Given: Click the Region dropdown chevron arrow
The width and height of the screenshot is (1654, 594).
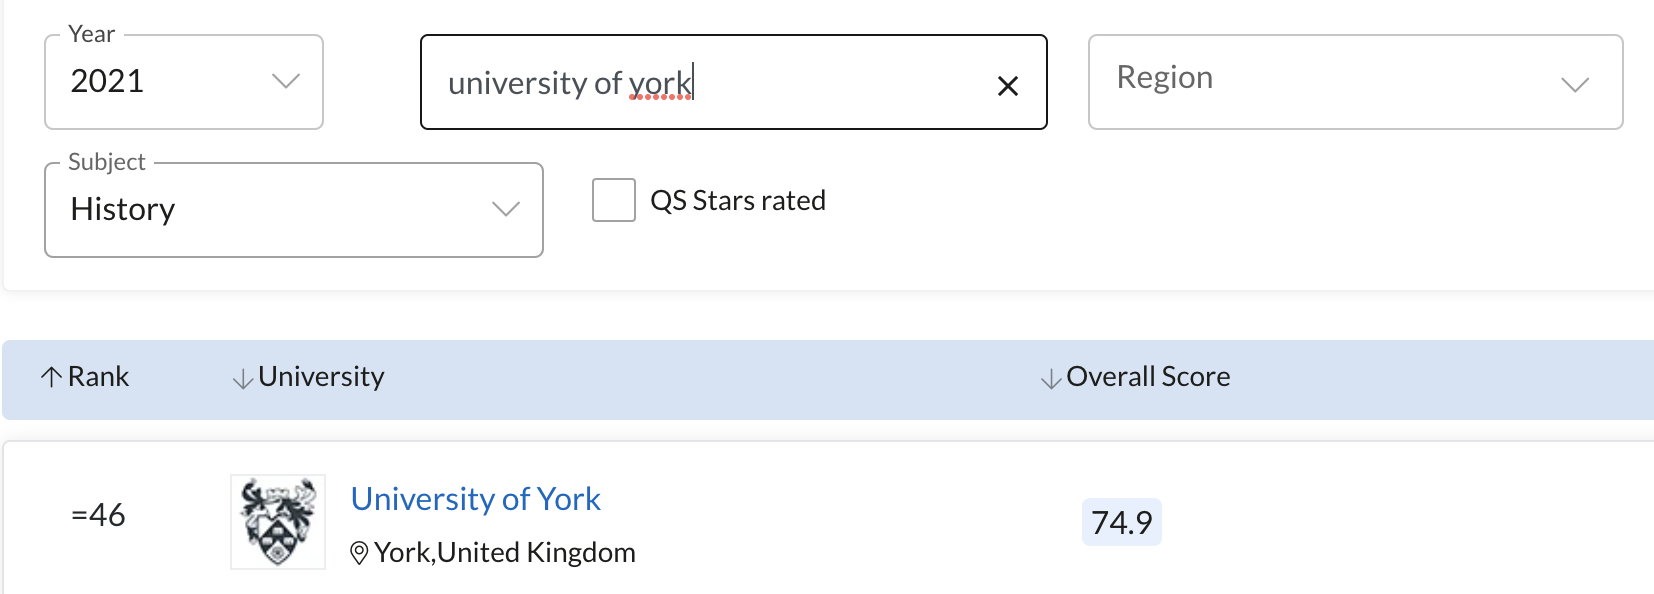Looking at the screenshot, I should click(1575, 84).
